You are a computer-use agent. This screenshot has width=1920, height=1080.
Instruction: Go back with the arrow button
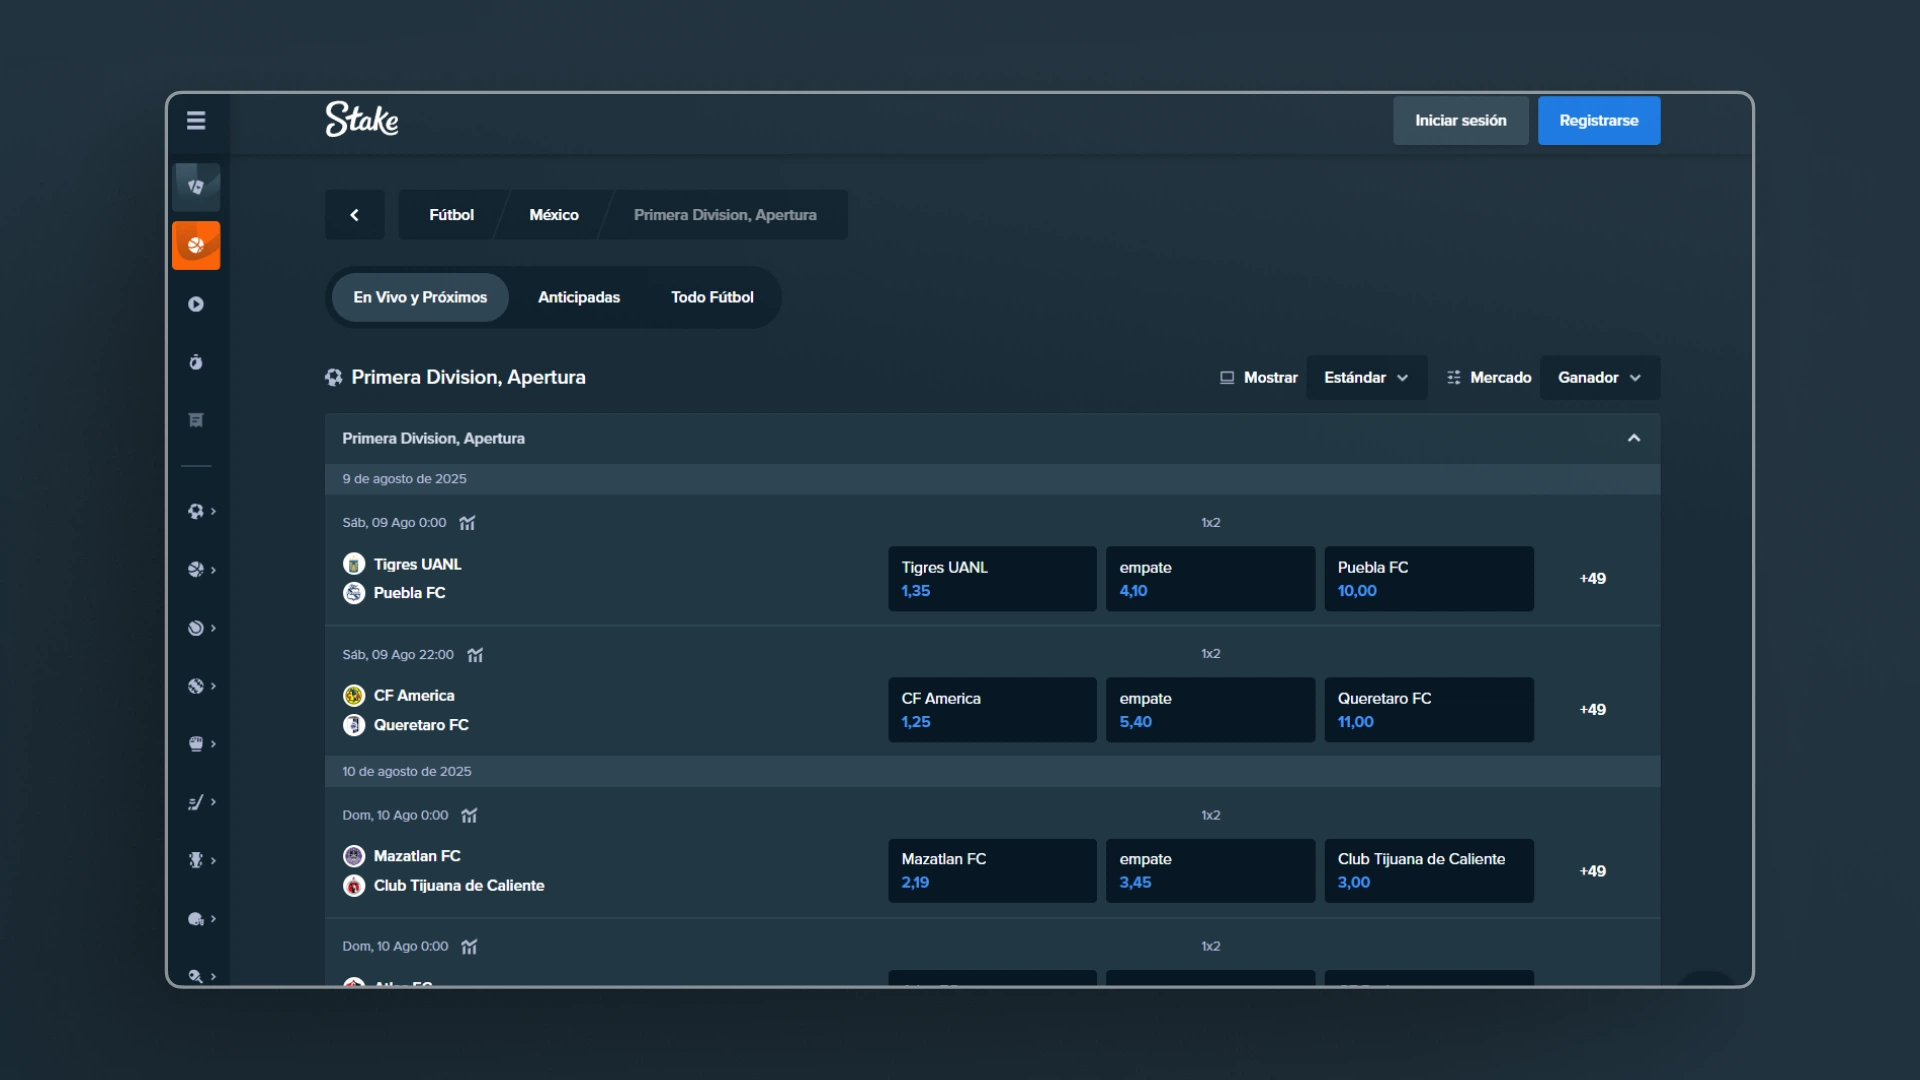pyautogui.click(x=354, y=215)
